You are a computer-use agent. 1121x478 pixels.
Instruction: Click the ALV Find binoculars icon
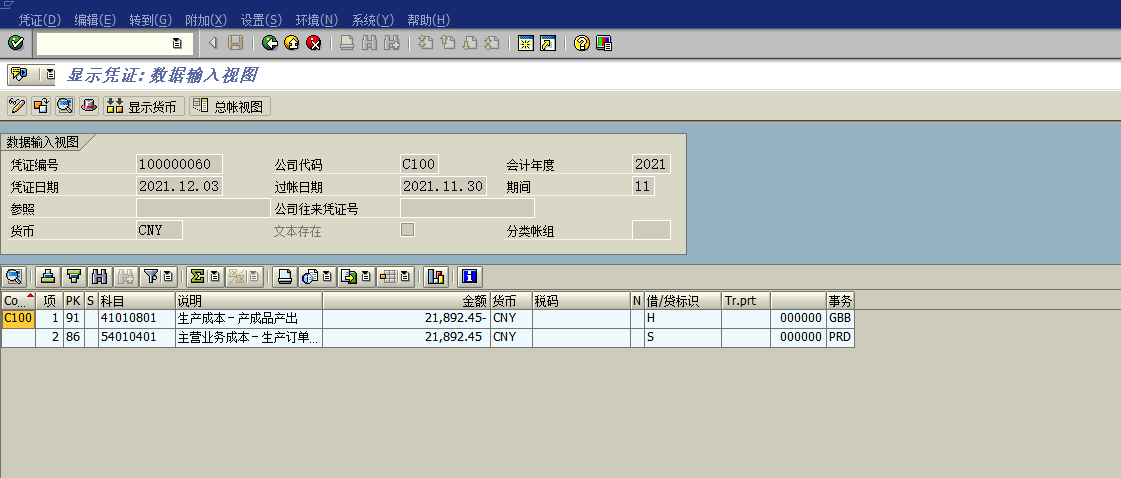coord(99,277)
